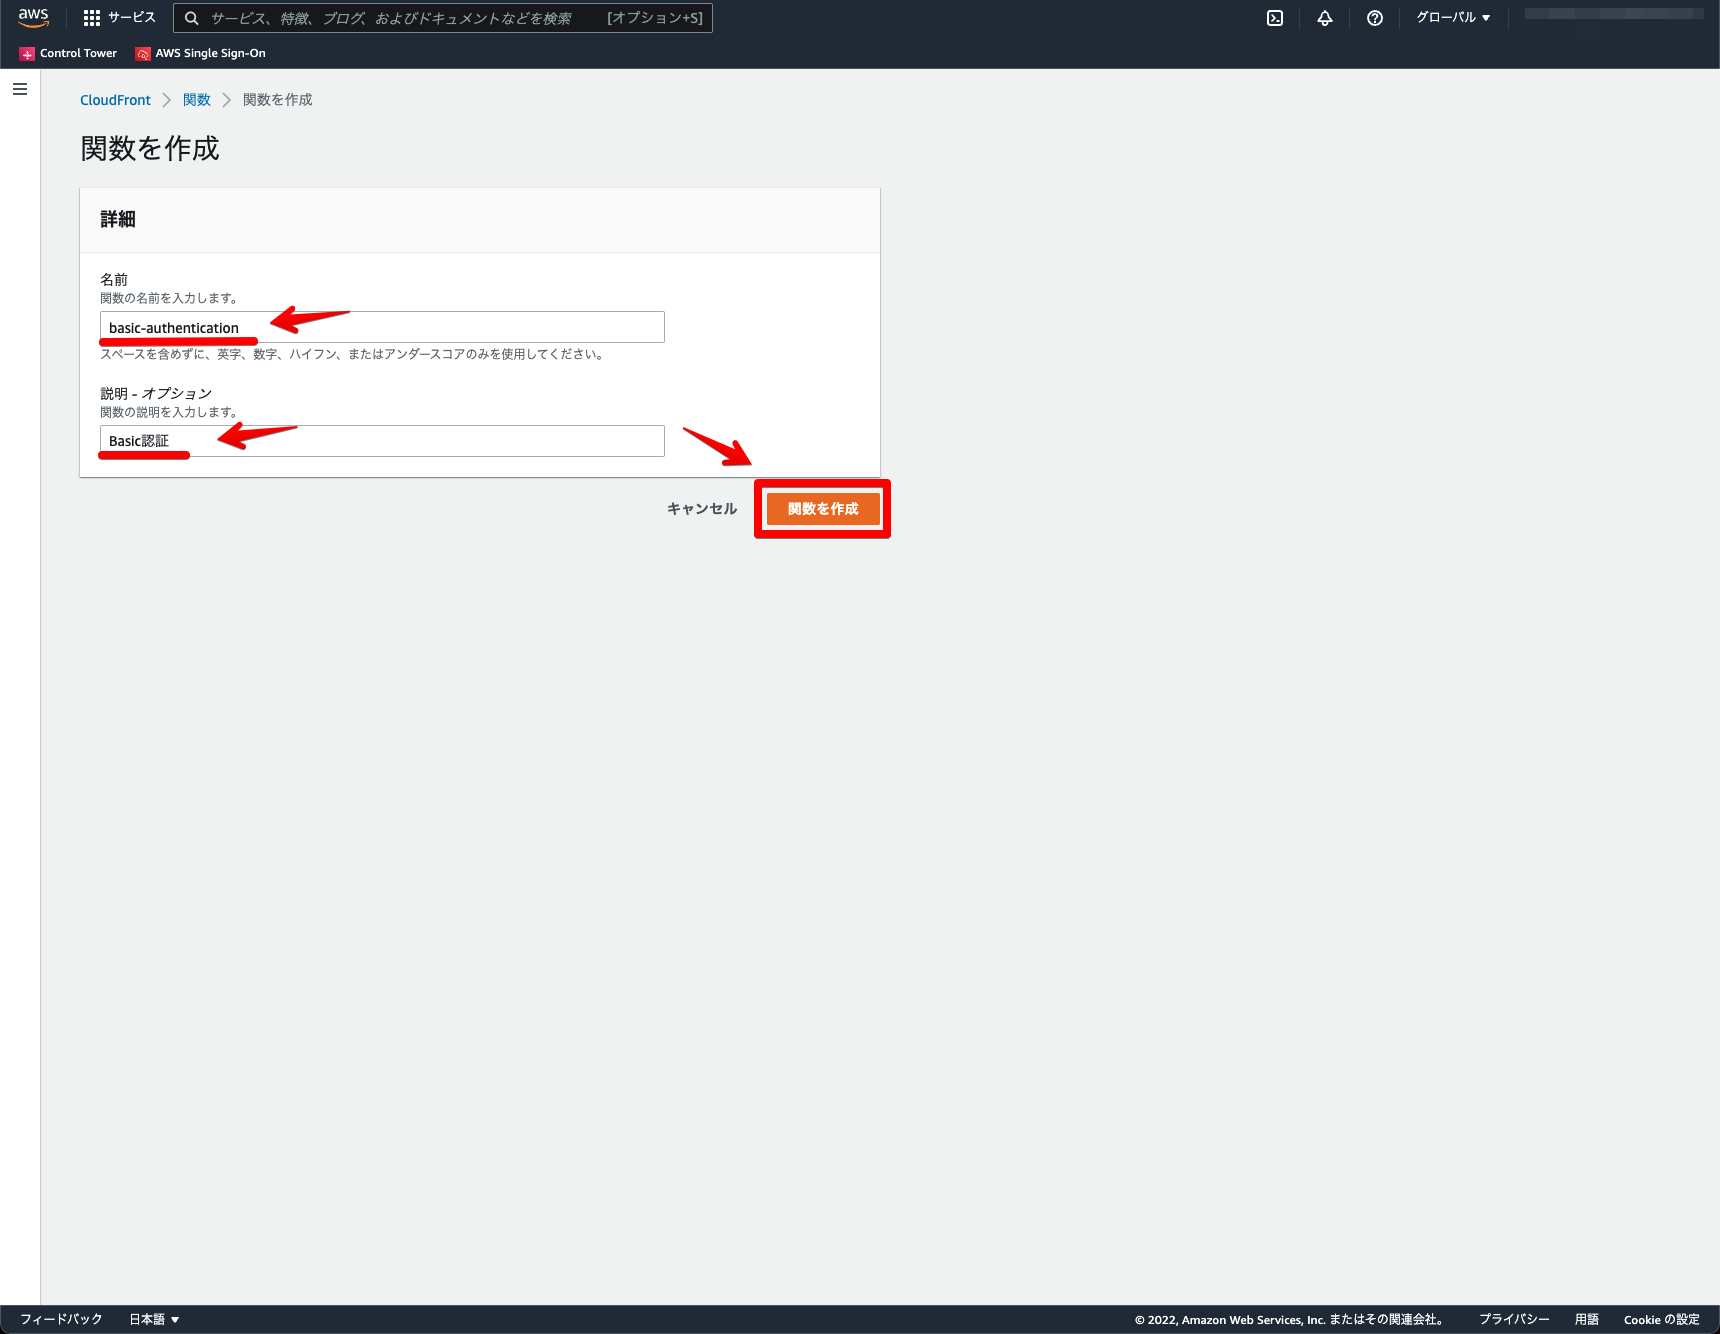The width and height of the screenshot is (1720, 1334).
Task: Expand the グローバル region dropdown
Action: (1453, 18)
